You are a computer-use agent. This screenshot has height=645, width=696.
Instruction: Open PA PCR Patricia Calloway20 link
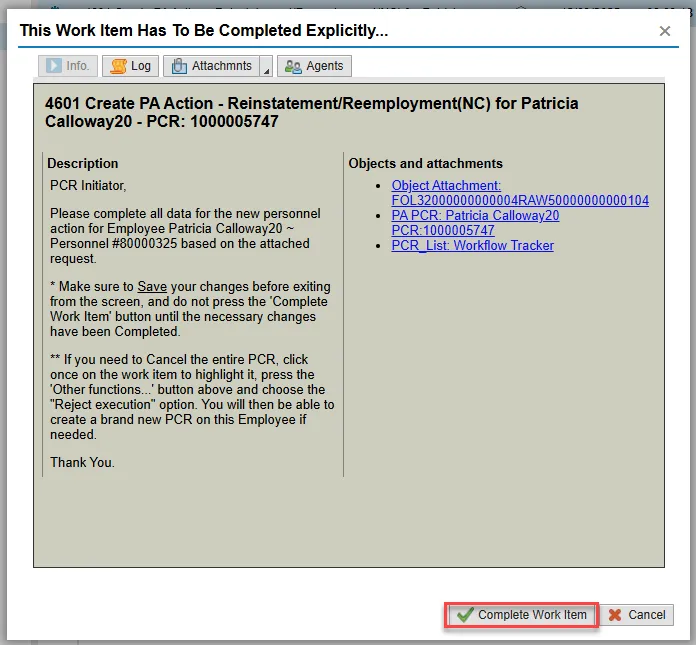click(x=475, y=223)
